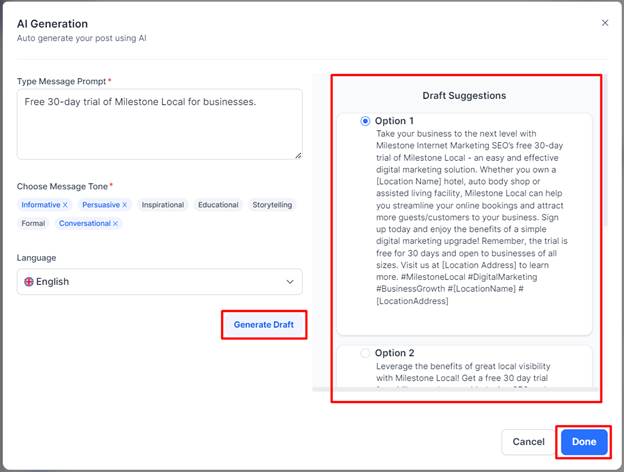
Task: Click the AI Generation title
Action: 52,24
